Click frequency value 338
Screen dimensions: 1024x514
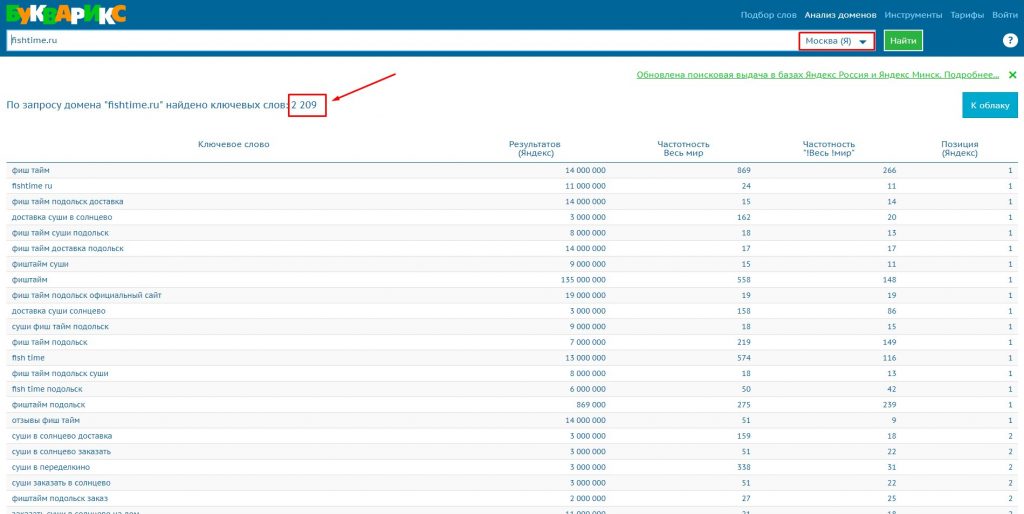tap(744, 468)
